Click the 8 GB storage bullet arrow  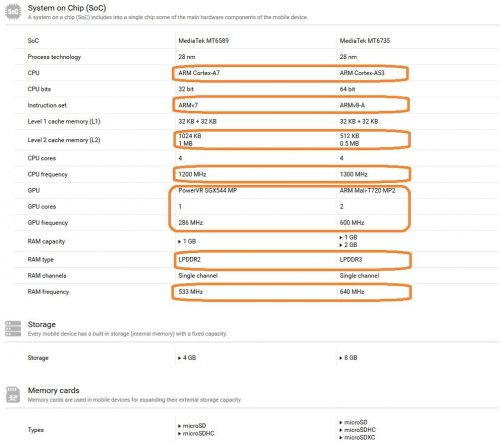[341, 358]
